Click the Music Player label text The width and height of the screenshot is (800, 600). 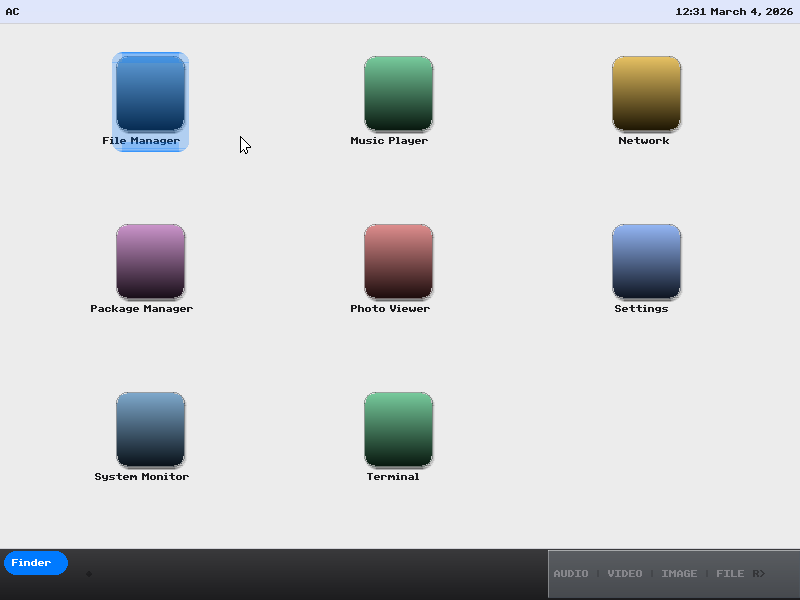392,140
